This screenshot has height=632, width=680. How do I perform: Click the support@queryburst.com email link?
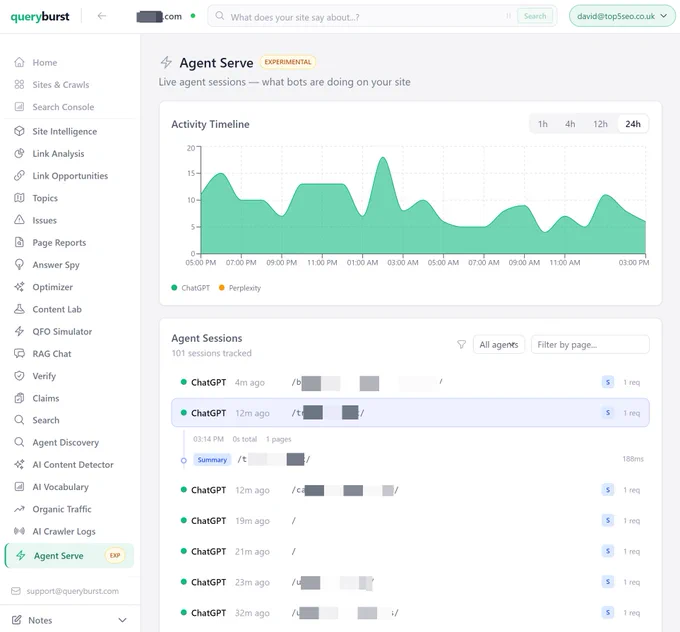click(x=72, y=591)
